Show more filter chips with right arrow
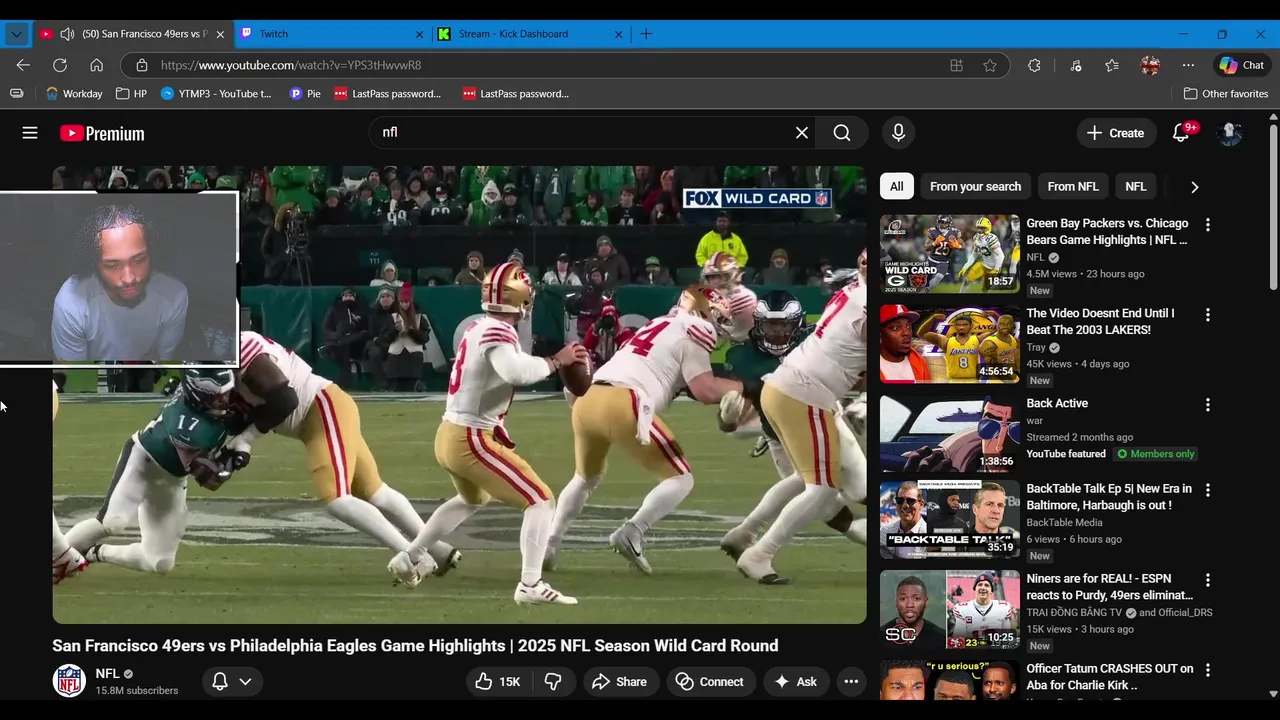 click(1194, 187)
